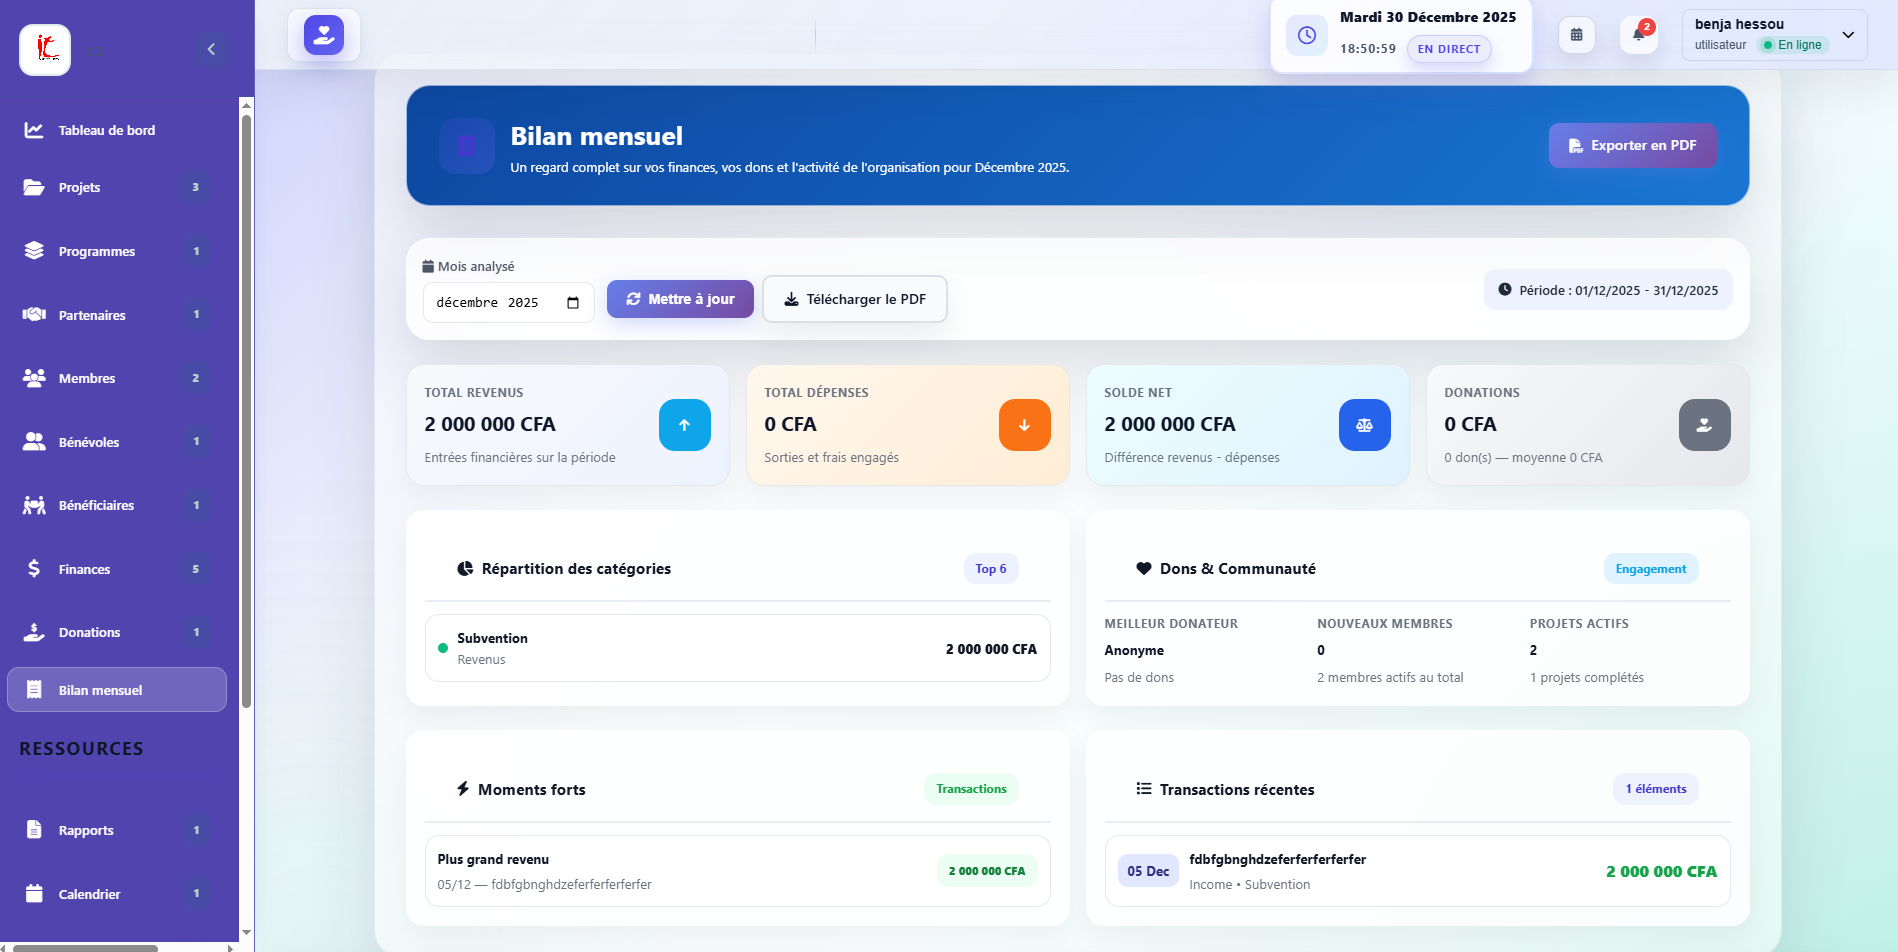Click the blue up-arrow Total Revenus icon
This screenshot has height=952, width=1898.
pos(684,425)
